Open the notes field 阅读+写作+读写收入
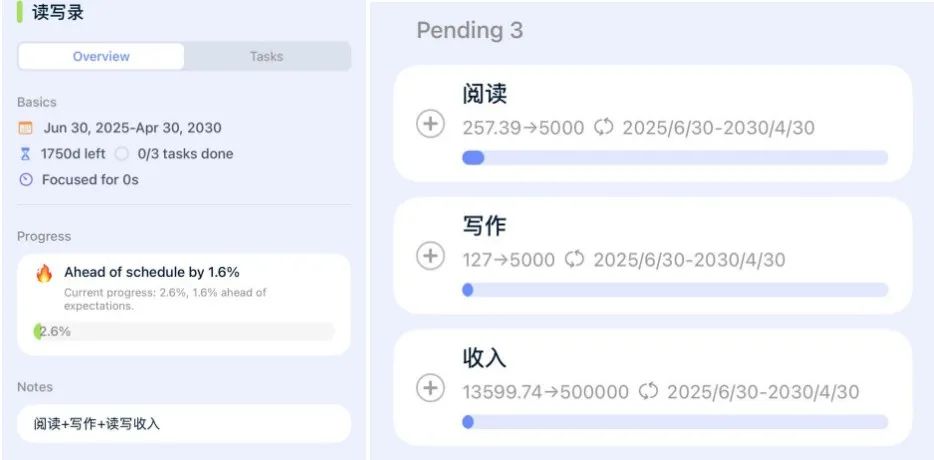Screen dimensions: 934x460 click(x=184, y=424)
